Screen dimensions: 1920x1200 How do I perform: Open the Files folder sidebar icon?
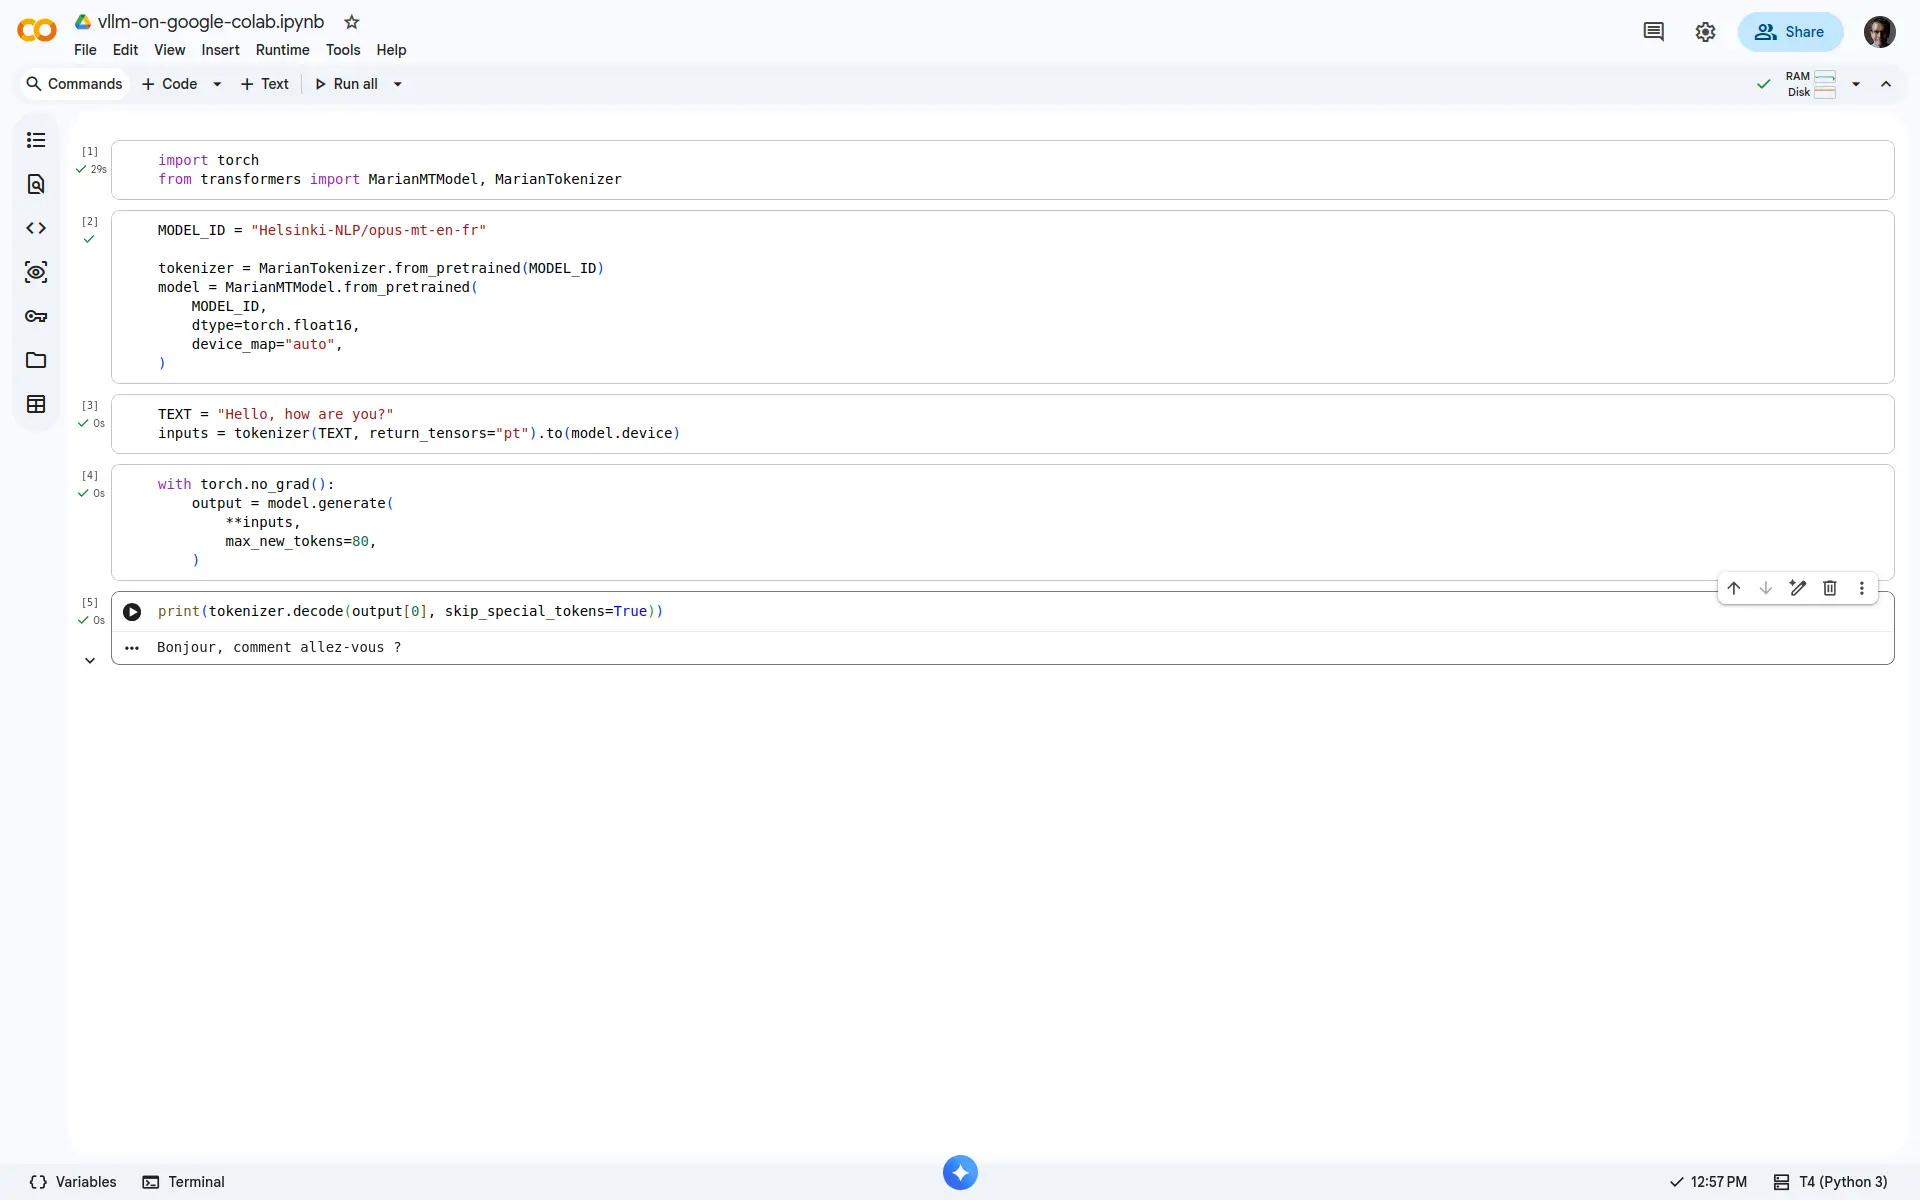click(36, 360)
